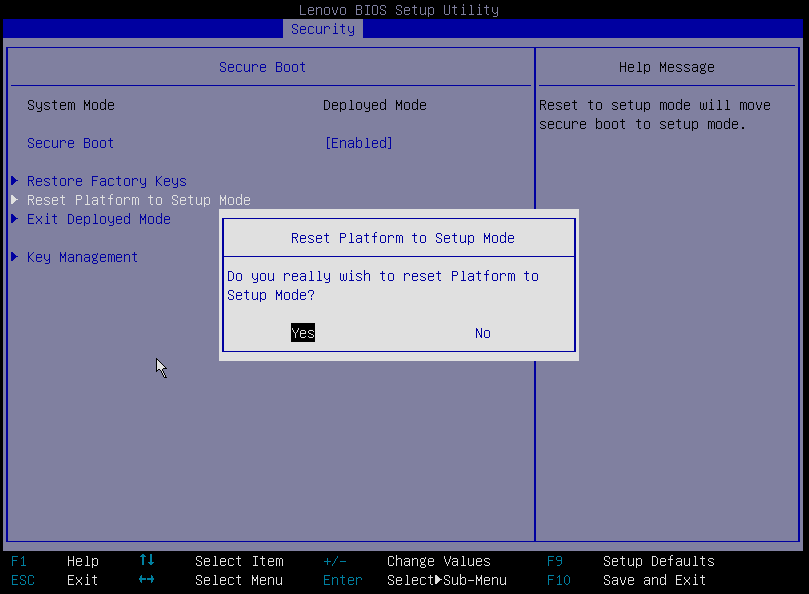Image resolution: width=809 pixels, height=594 pixels.
Task: Open the Exit Deployed Mode entry
Action: [x=99, y=219]
